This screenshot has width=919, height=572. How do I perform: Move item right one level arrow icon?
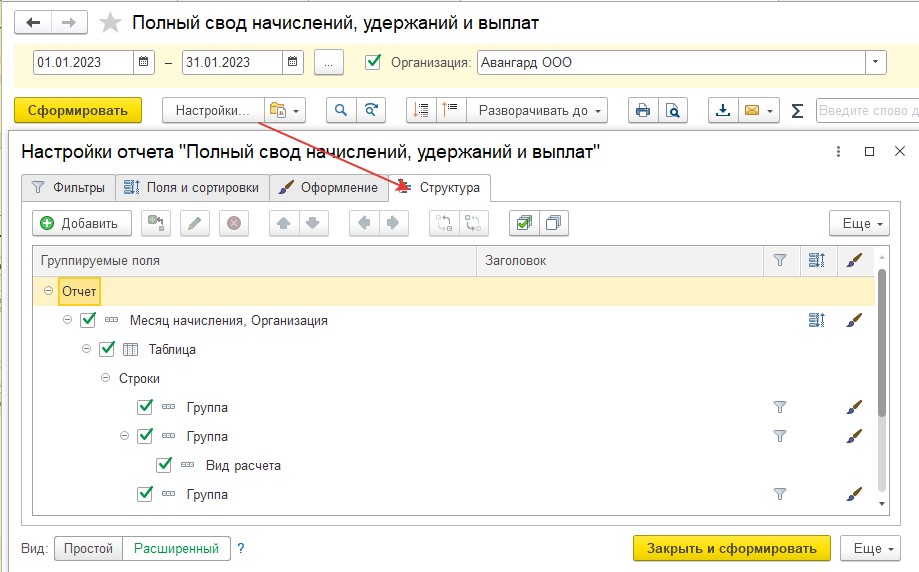[x=393, y=223]
